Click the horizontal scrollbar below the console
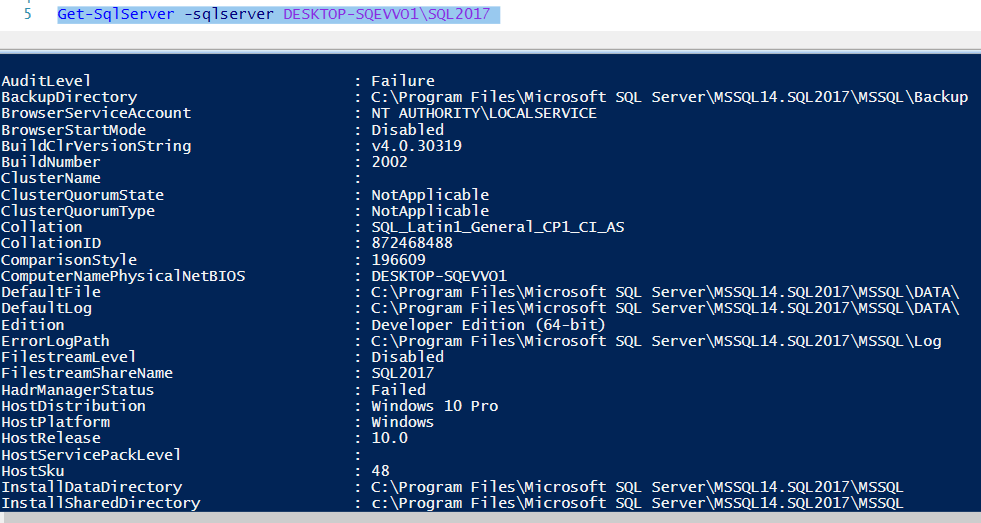The image size is (981, 523). coord(490,517)
